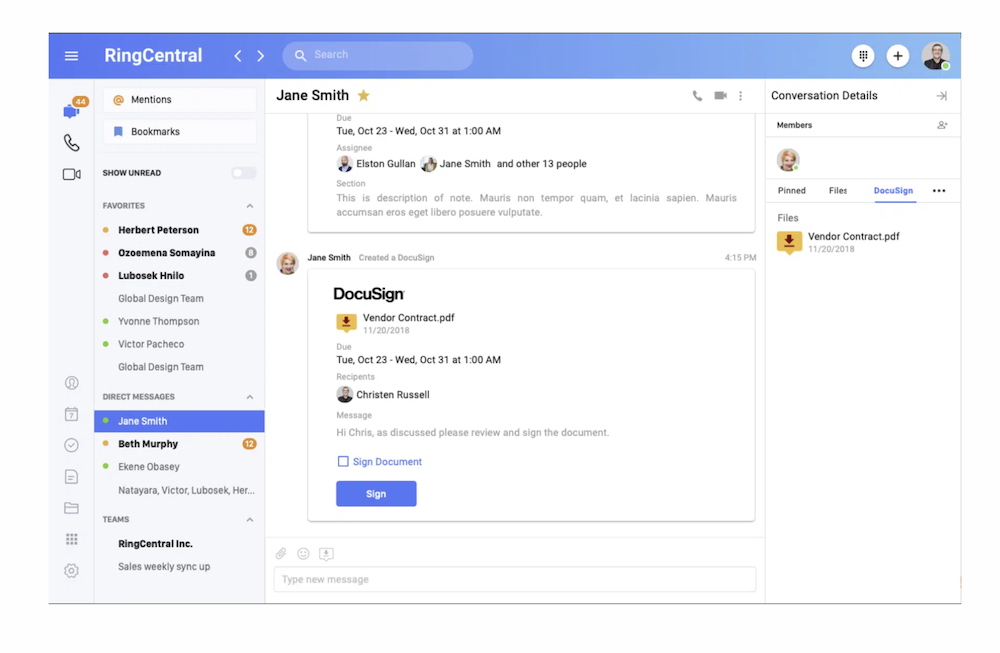Image resolution: width=1000 pixels, height=653 pixels.
Task: Open Lubosek Hnilo conversation
Action: (x=179, y=275)
